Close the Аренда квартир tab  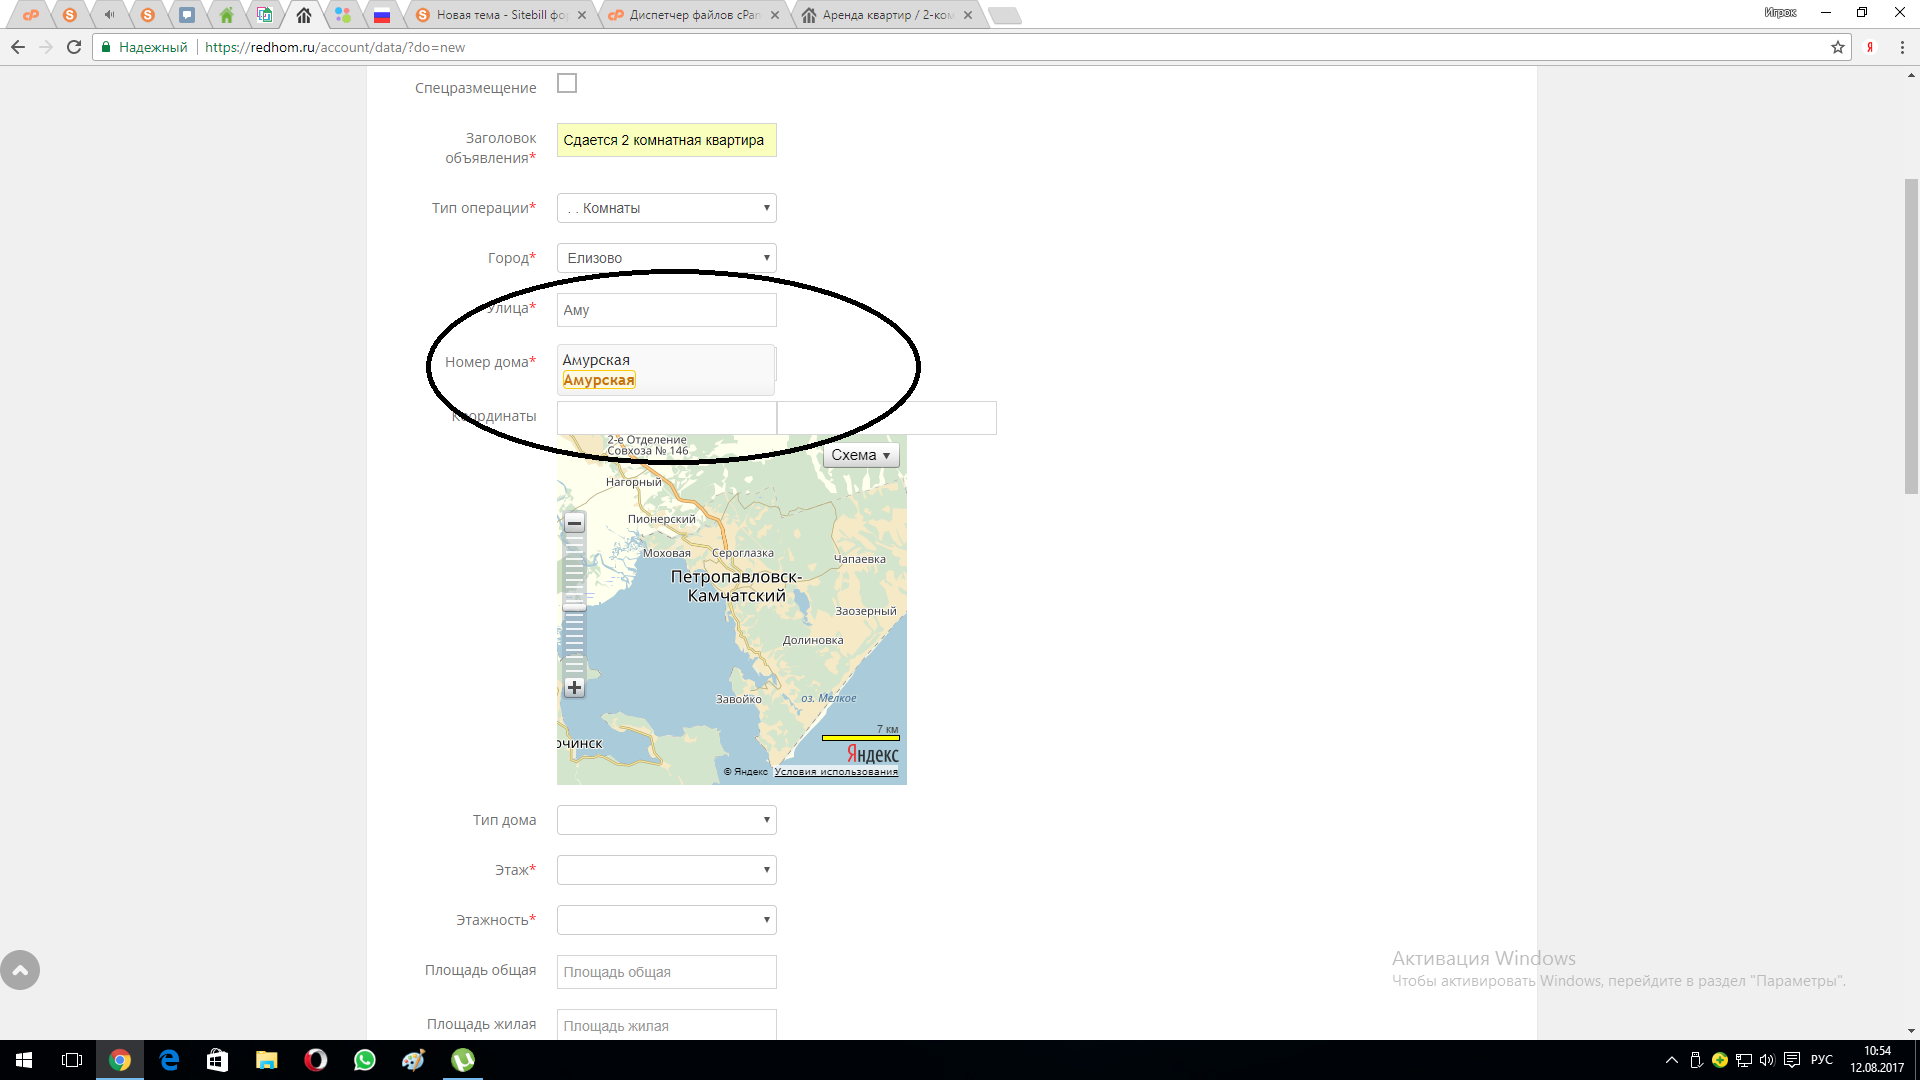tap(968, 15)
